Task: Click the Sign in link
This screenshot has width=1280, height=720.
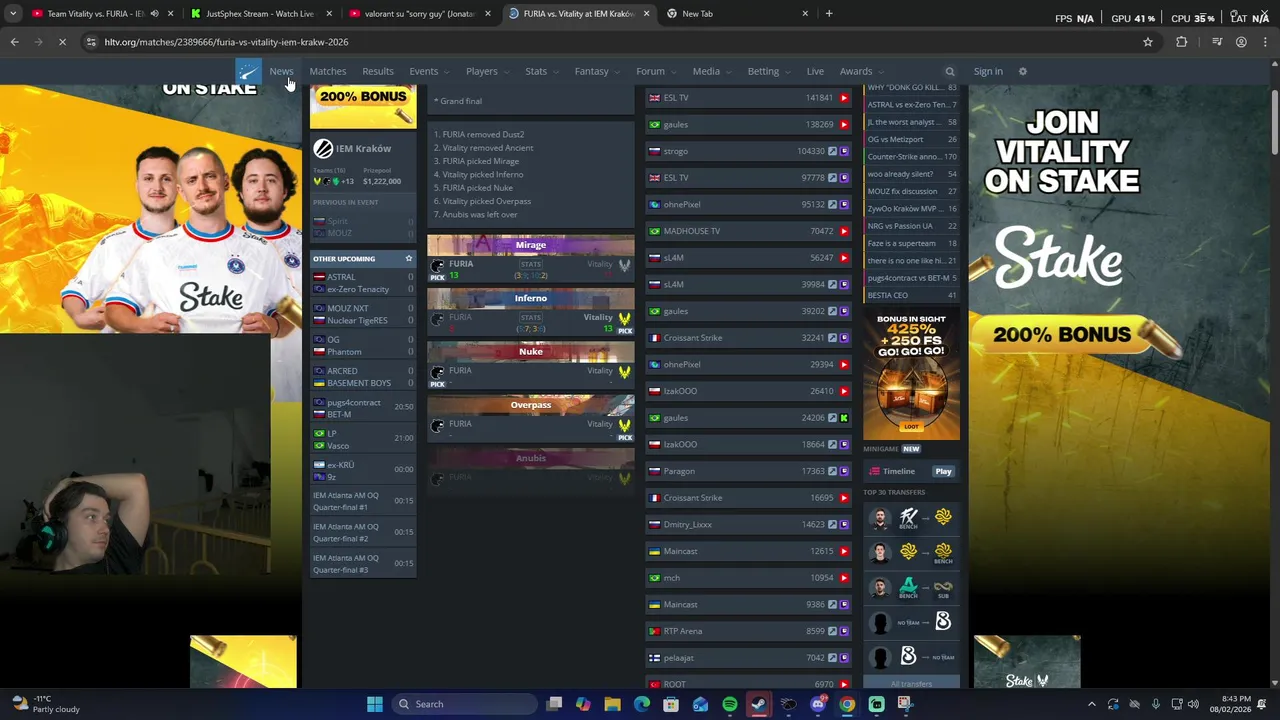Action: tap(987, 72)
